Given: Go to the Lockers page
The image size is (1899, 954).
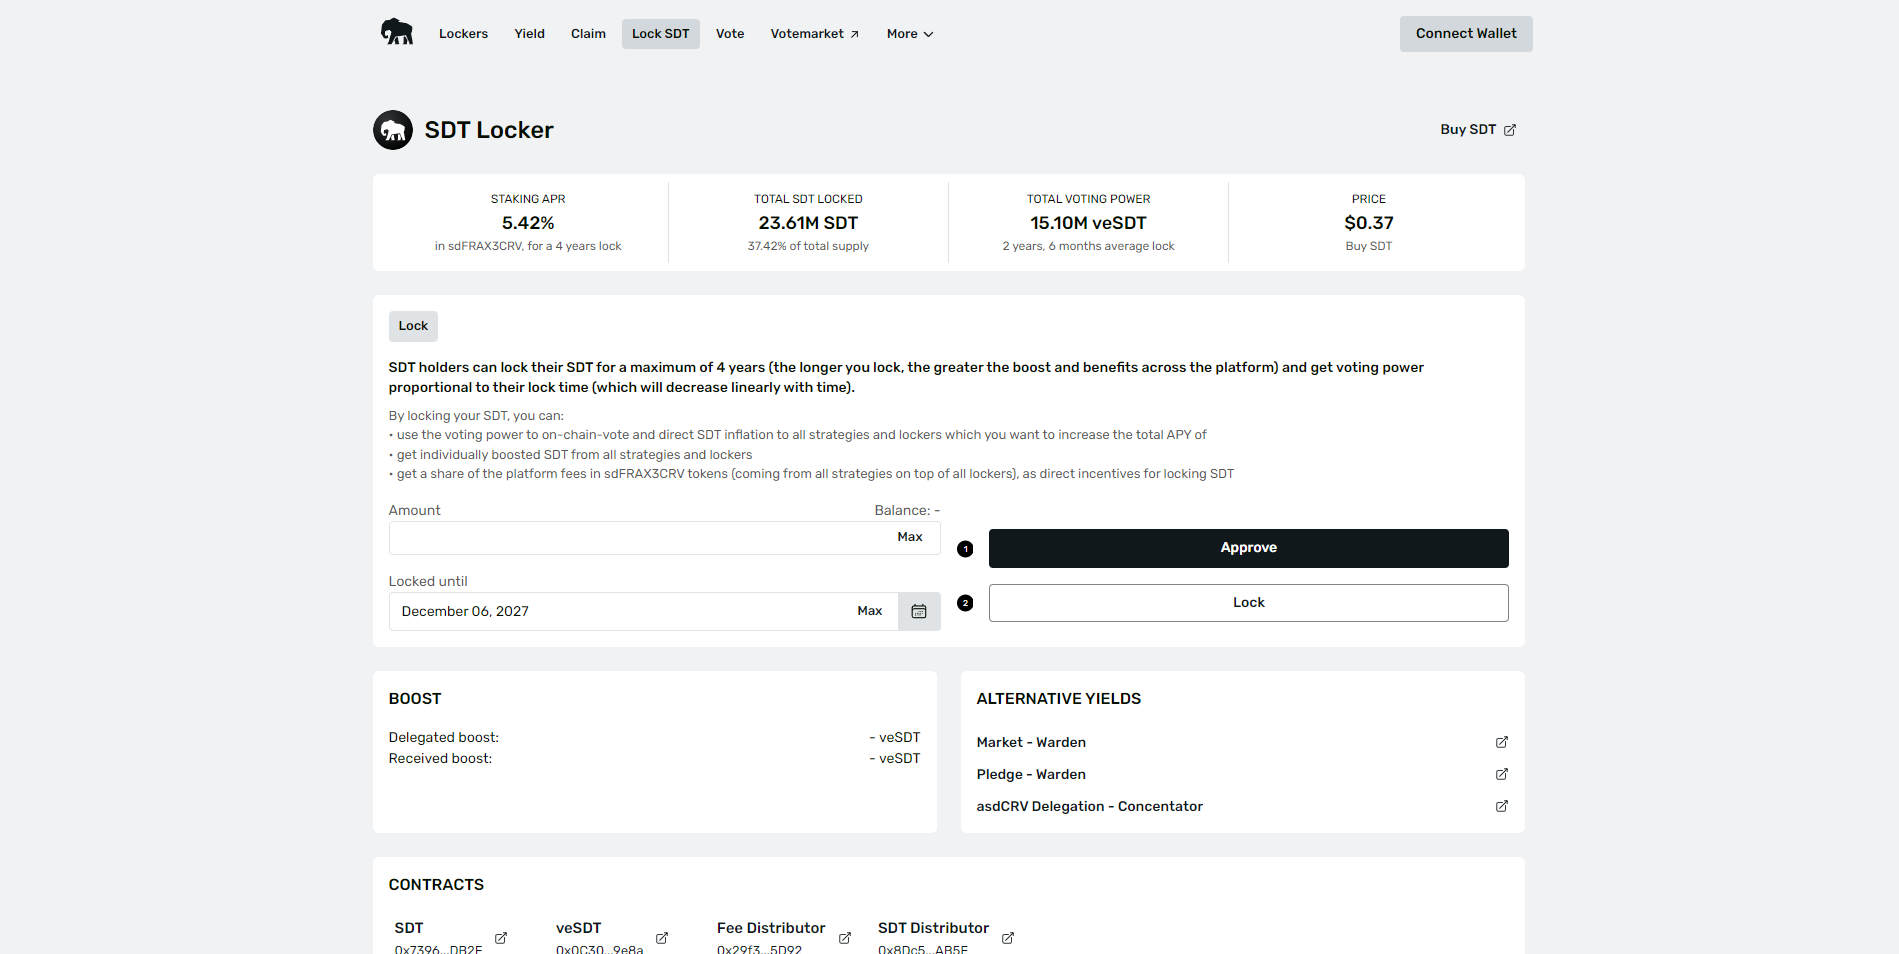Looking at the screenshot, I should pyautogui.click(x=463, y=34).
